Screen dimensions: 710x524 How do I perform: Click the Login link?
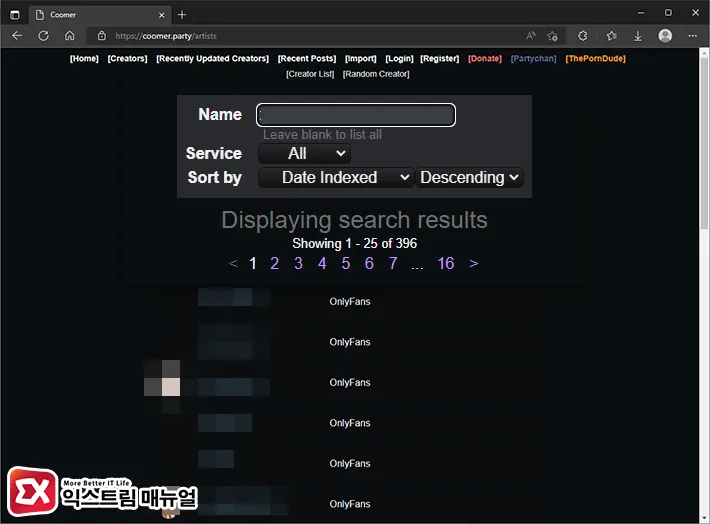coord(399,59)
